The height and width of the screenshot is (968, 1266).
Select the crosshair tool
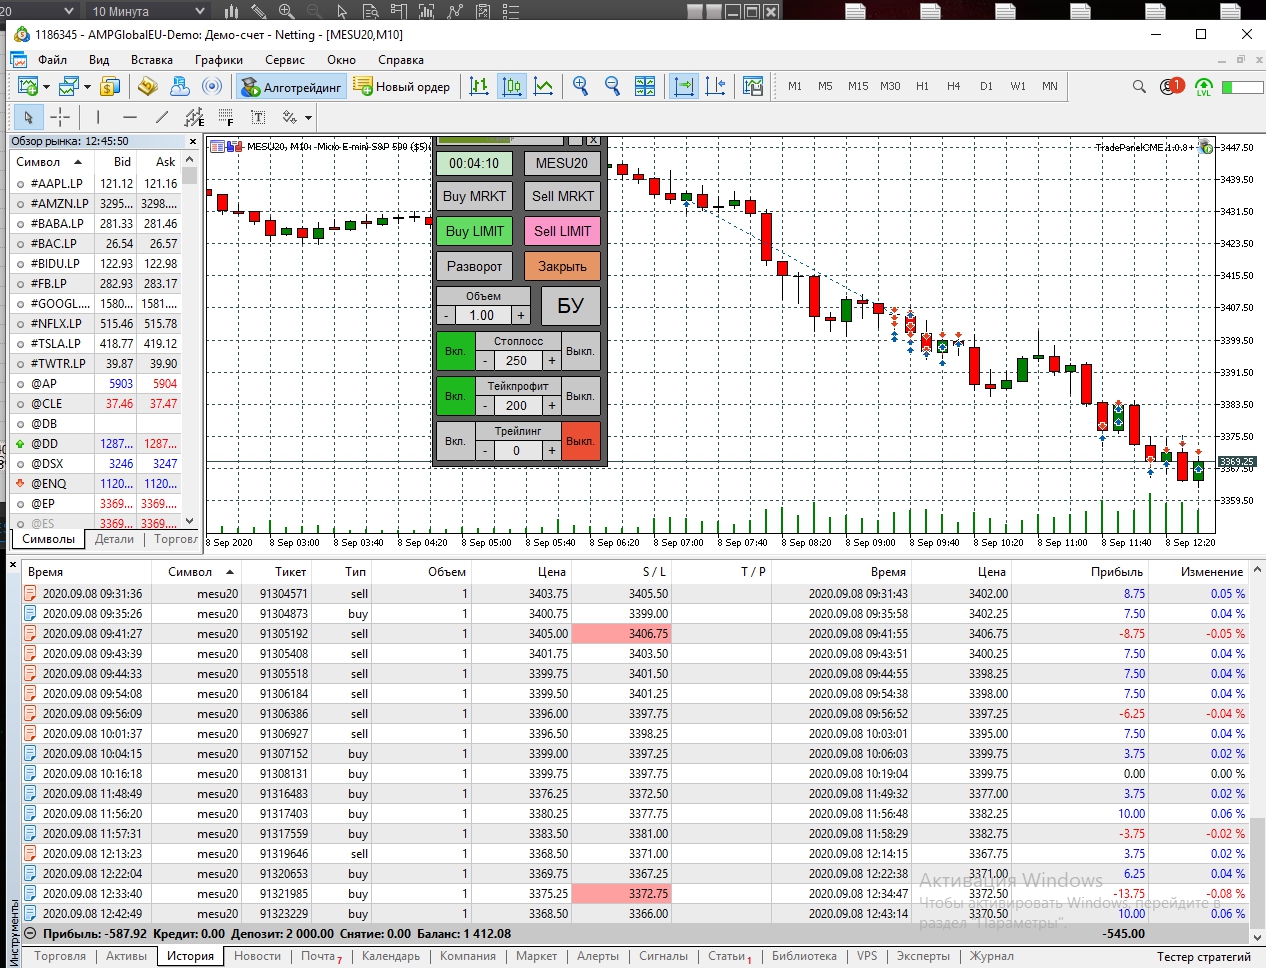(x=60, y=117)
